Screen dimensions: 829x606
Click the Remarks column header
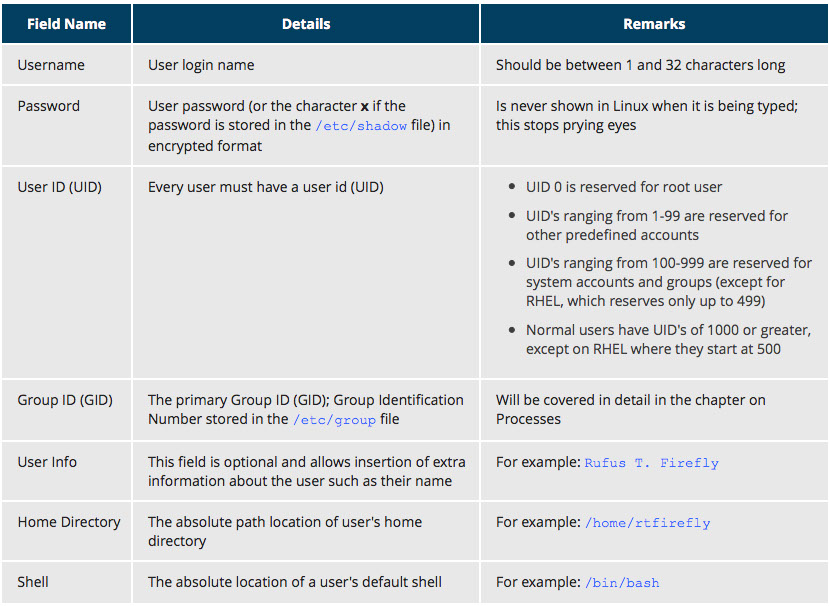coord(653,24)
